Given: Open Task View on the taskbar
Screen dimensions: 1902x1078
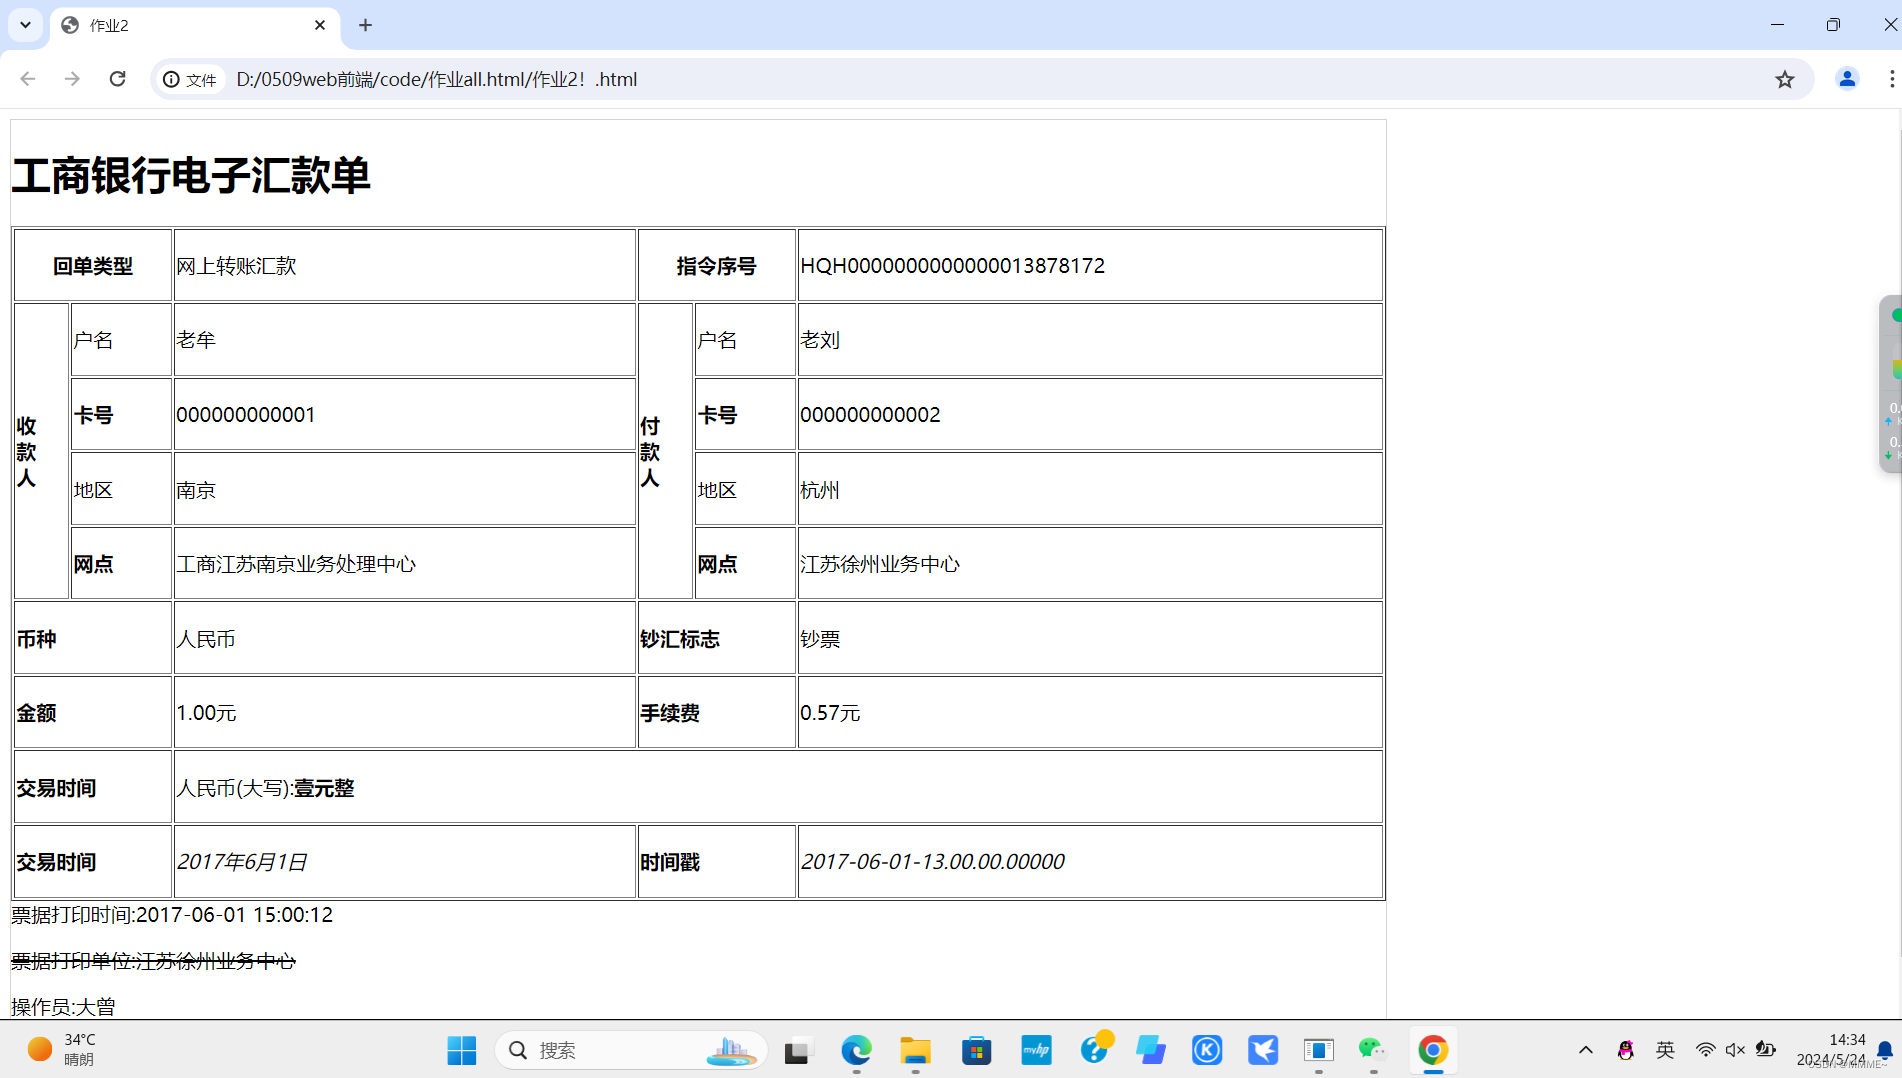Looking at the screenshot, I should [797, 1051].
